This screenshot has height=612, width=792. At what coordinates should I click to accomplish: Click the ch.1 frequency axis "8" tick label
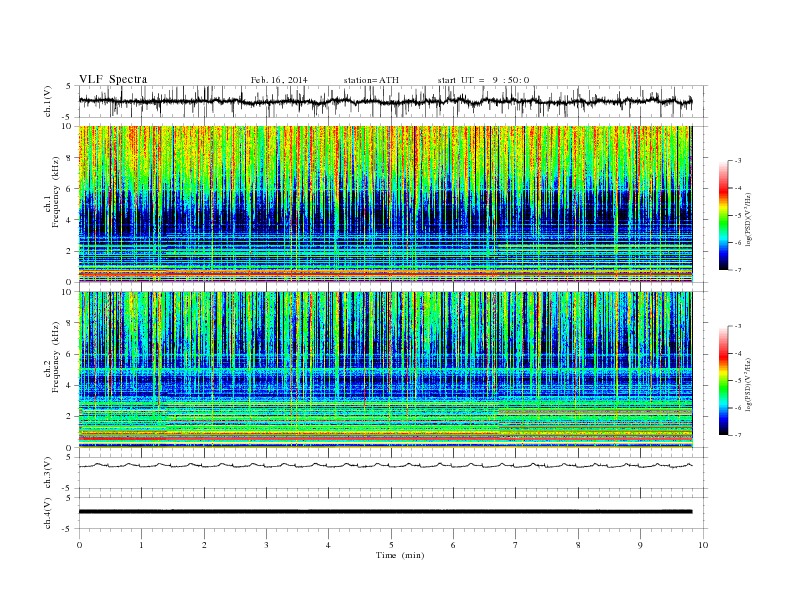pos(69,158)
